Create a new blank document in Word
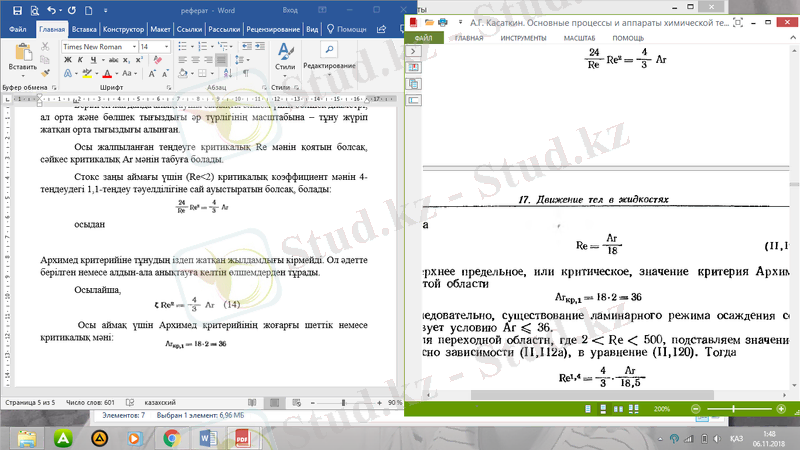The height and width of the screenshot is (450, 800). coord(88,10)
